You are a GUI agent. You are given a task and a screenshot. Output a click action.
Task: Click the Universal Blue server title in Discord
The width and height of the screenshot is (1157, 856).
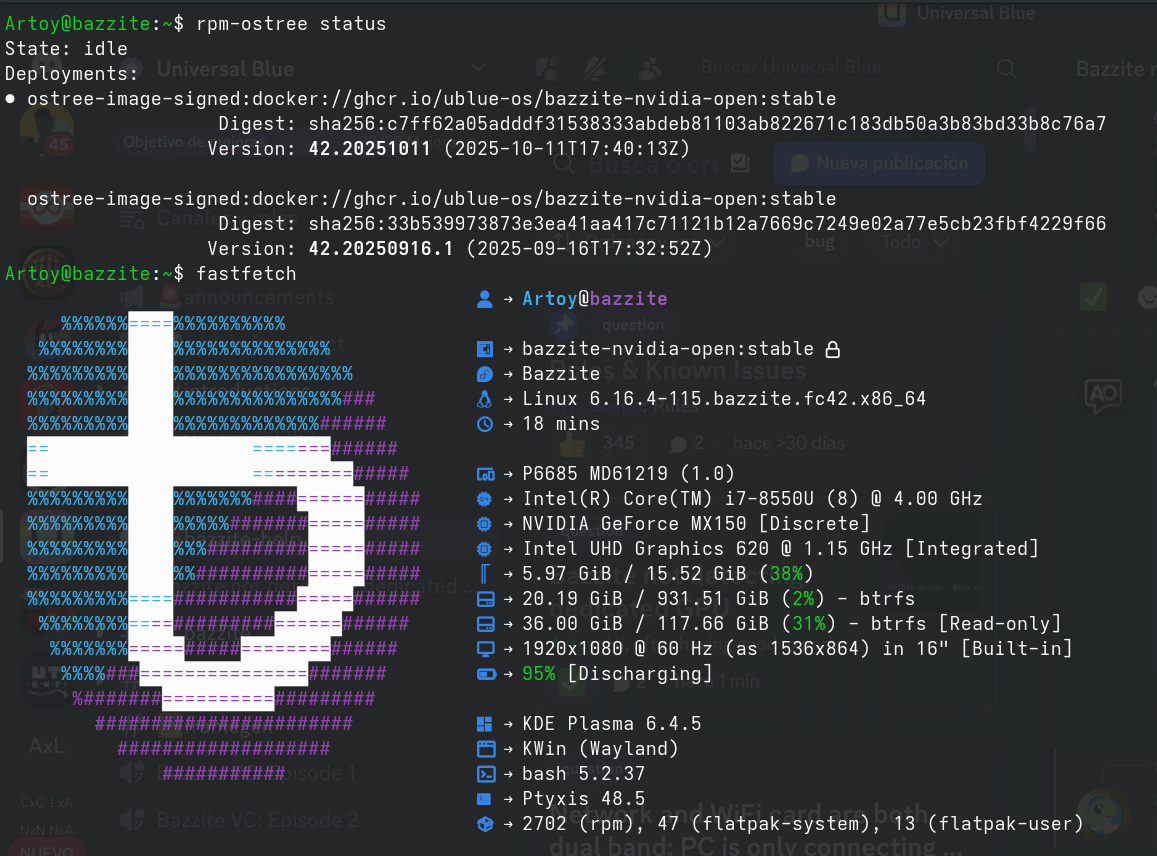pos(225,69)
